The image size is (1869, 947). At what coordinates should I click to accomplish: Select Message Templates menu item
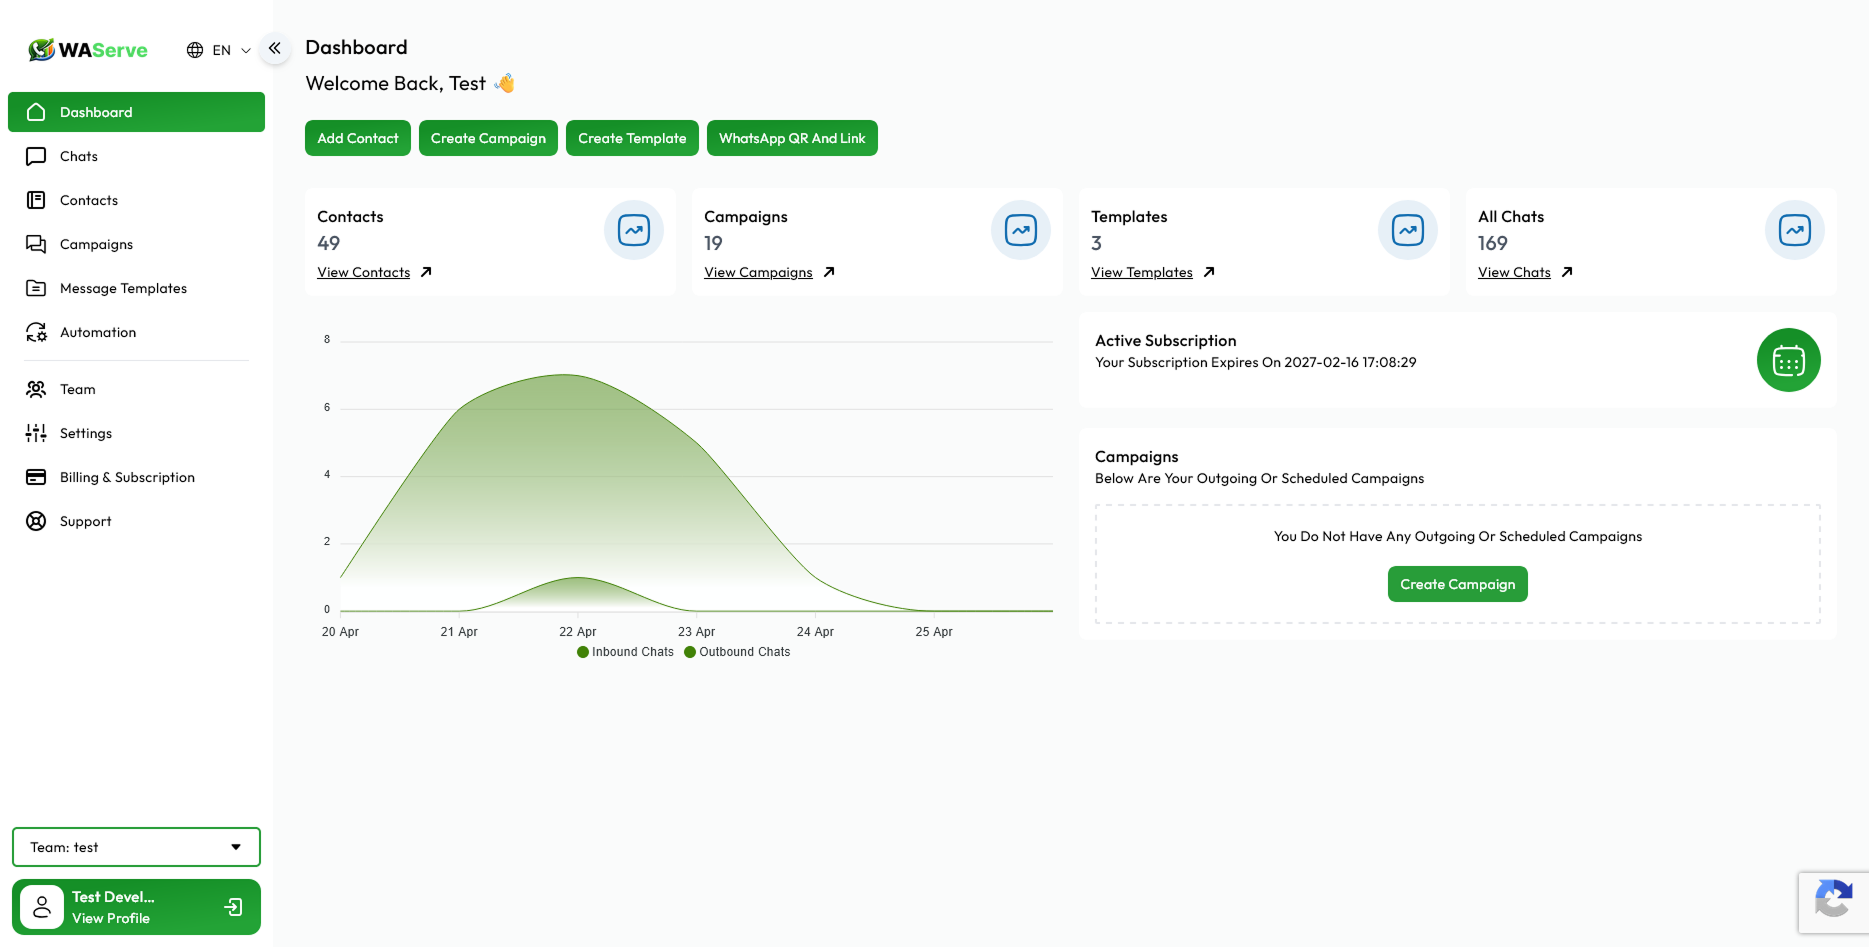[x=136, y=288]
